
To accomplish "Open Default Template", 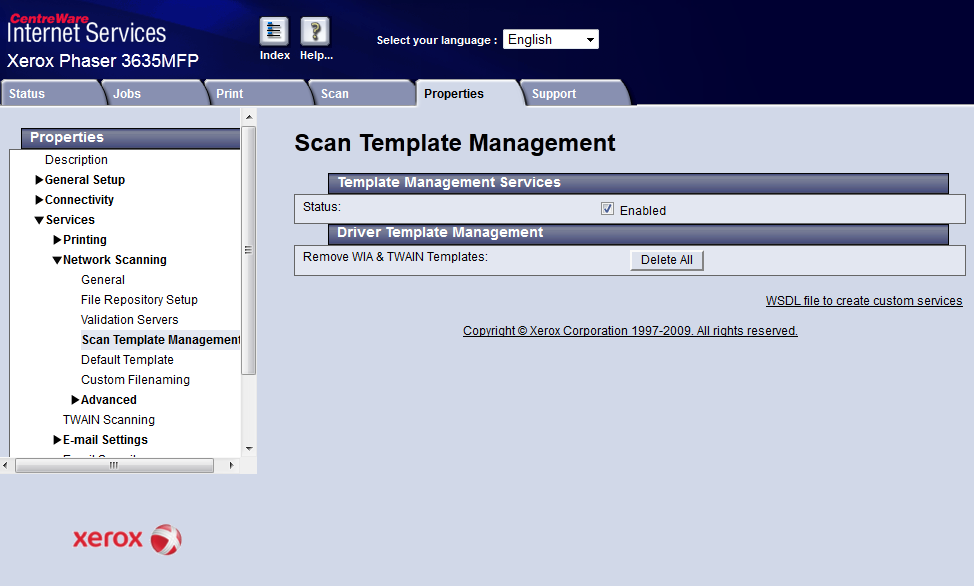I will 127,360.
